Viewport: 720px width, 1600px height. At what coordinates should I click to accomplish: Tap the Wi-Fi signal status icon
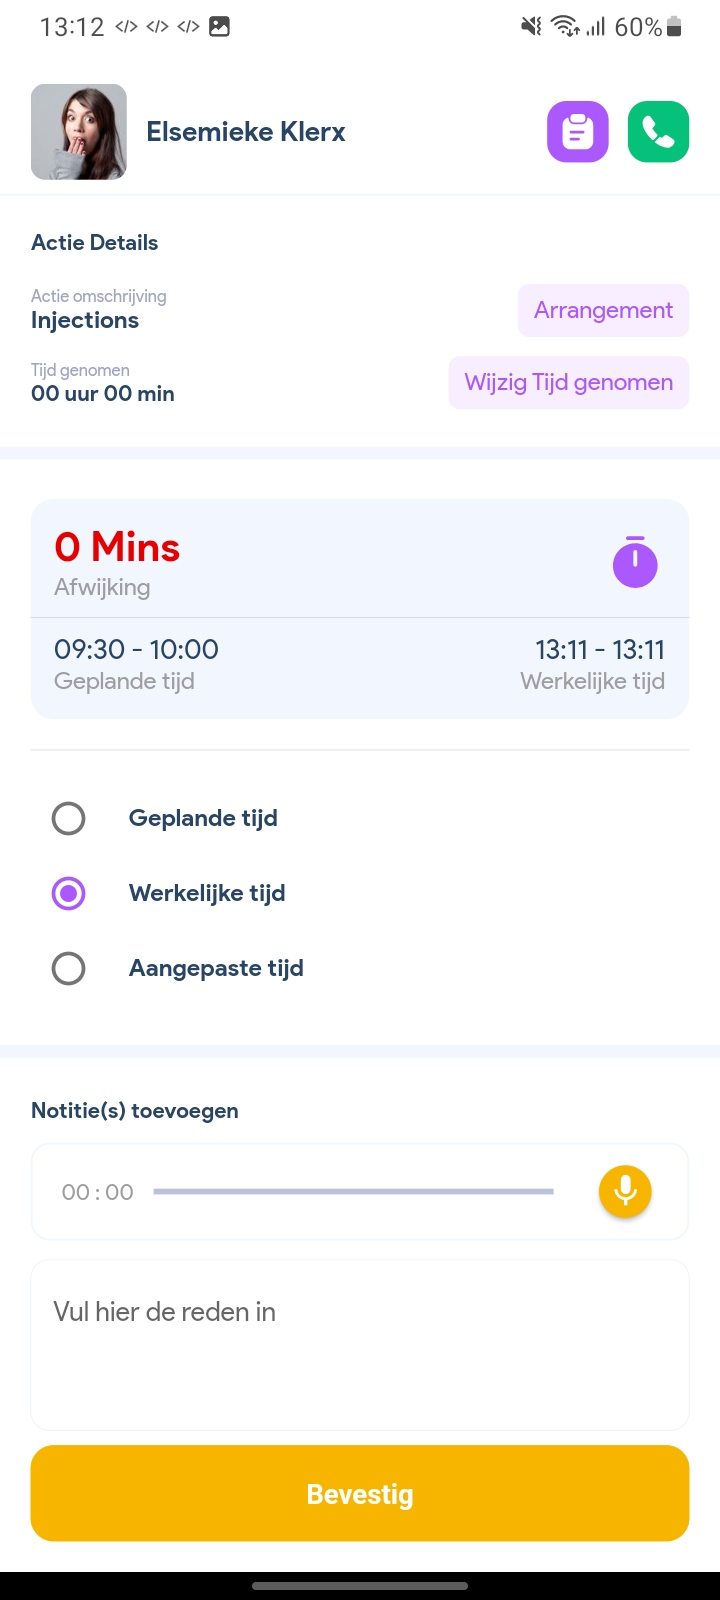point(565,27)
